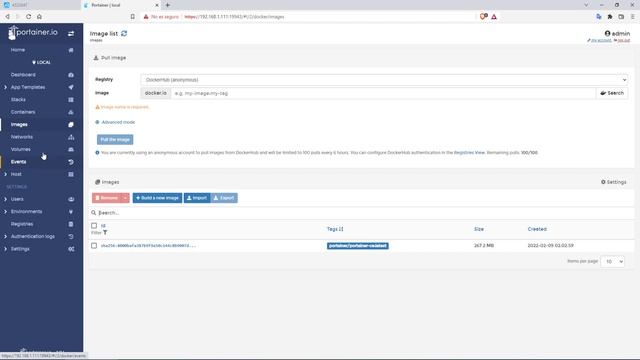Open a new browser tab

[167, 5]
